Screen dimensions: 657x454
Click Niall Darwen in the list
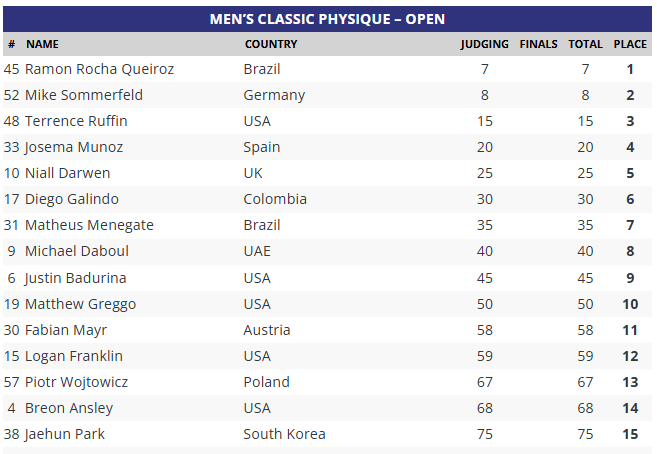click(67, 173)
